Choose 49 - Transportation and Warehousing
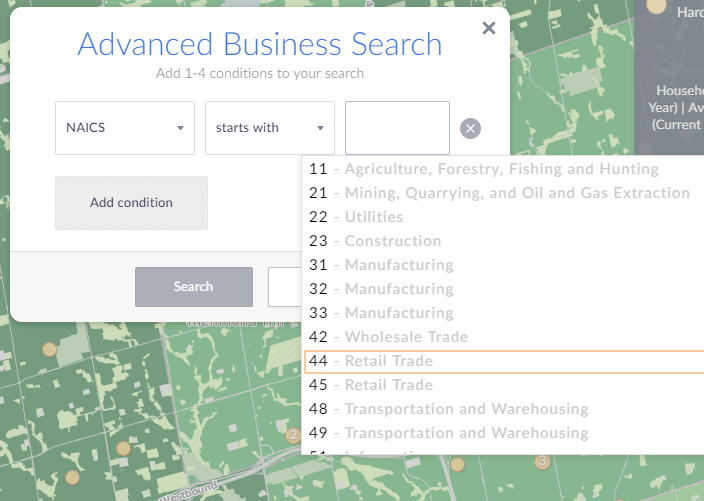 (x=448, y=433)
